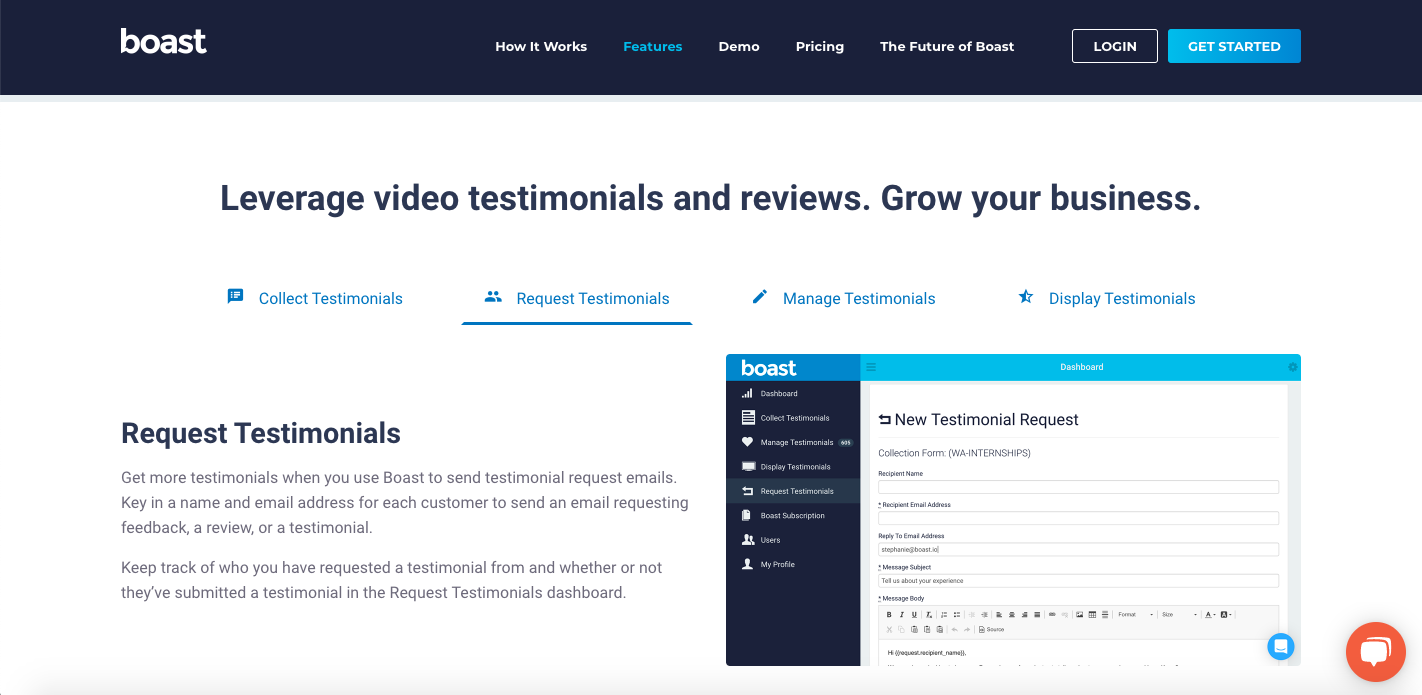Open the Demo nav link

[x=739, y=46]
